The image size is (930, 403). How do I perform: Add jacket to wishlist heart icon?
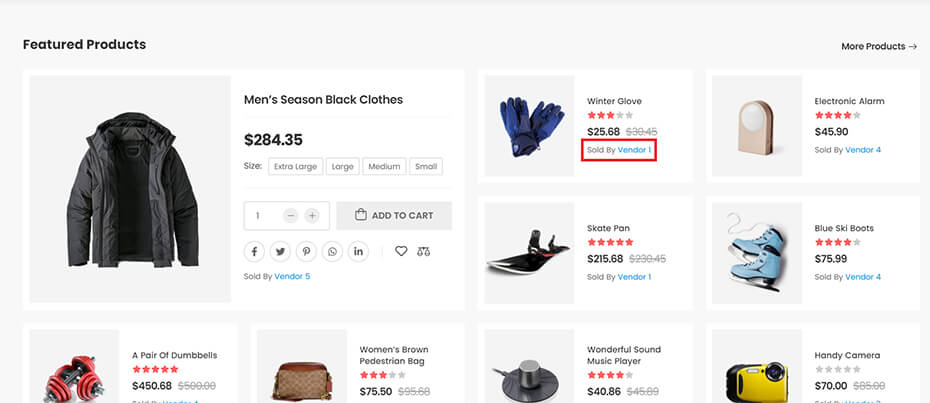click(401, 251)
